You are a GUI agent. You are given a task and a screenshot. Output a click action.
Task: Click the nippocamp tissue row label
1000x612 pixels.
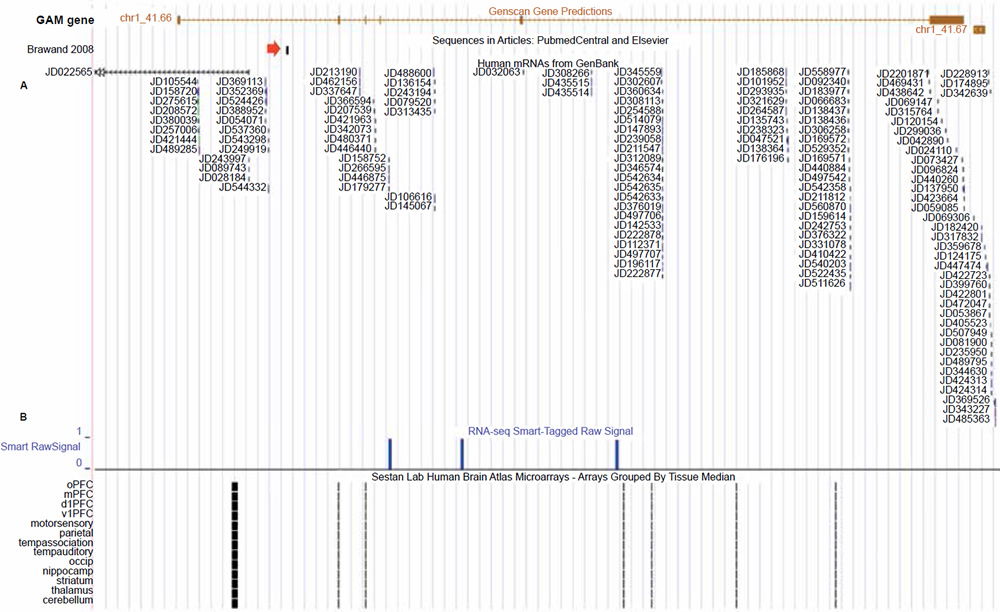68,571
